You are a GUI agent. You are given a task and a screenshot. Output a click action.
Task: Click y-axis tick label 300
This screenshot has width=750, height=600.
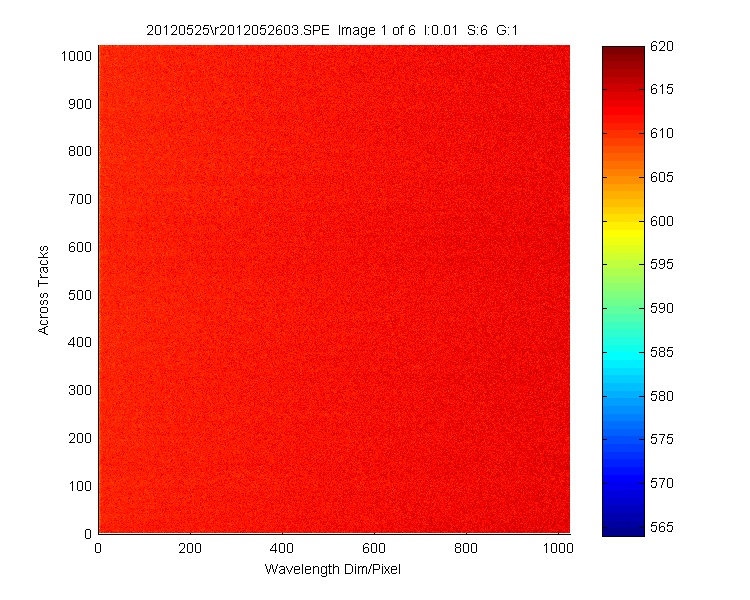(x=80, y=390)
